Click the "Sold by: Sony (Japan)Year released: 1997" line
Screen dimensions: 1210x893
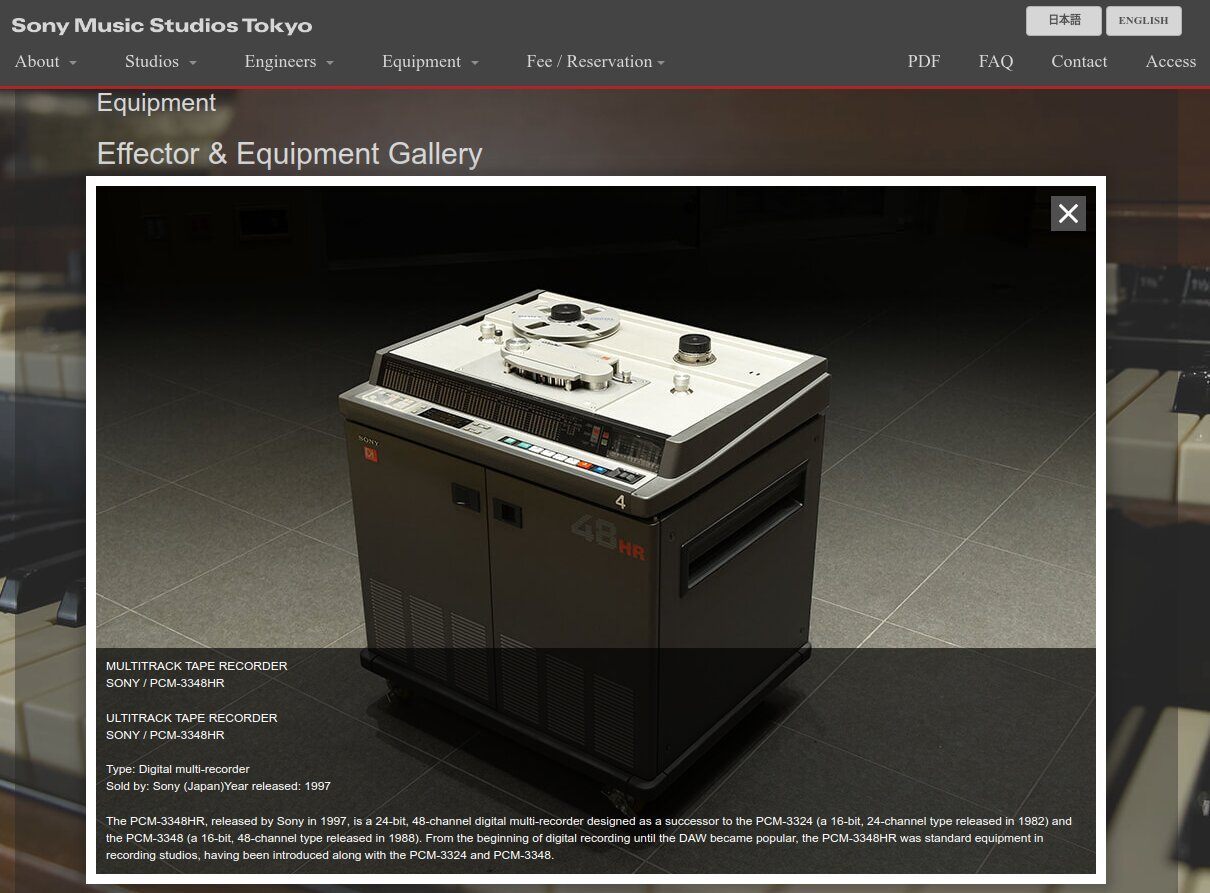tap(218, 786)
